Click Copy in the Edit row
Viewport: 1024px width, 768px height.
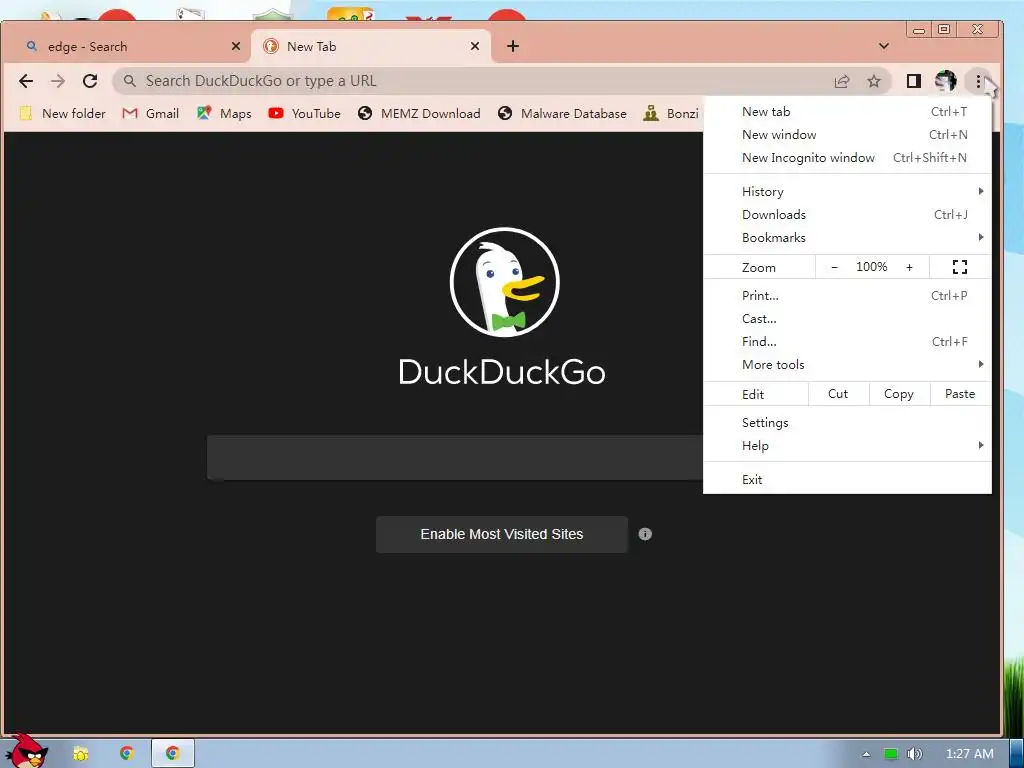coord(899,394)
